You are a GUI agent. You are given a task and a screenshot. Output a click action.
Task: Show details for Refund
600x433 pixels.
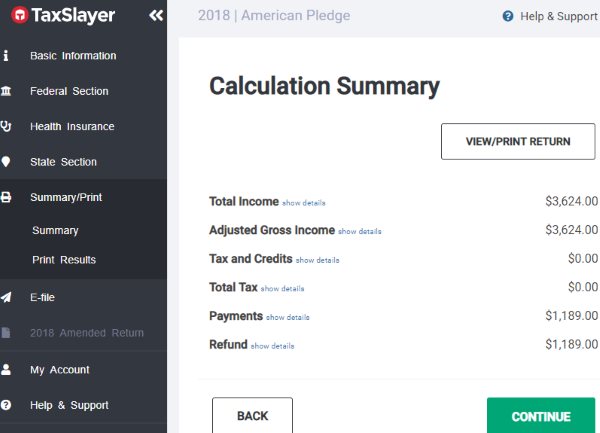tap(272, 346)
